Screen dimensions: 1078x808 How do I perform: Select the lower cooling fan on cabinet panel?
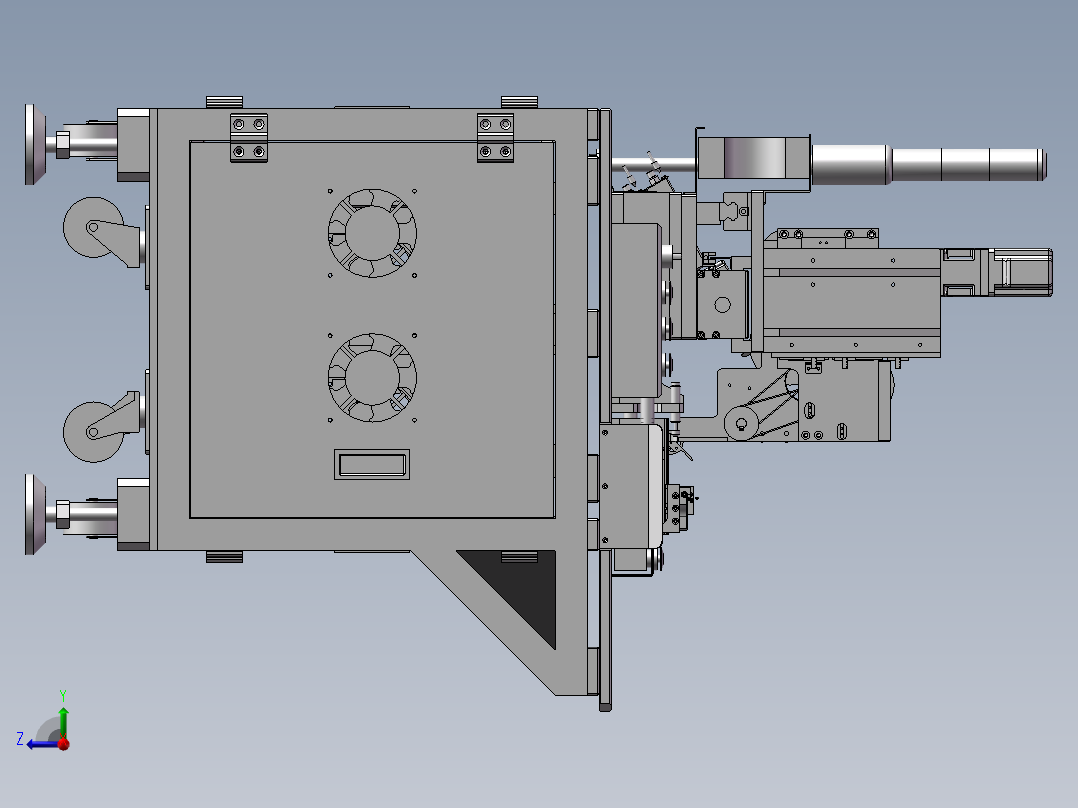[x=372, y=378]
